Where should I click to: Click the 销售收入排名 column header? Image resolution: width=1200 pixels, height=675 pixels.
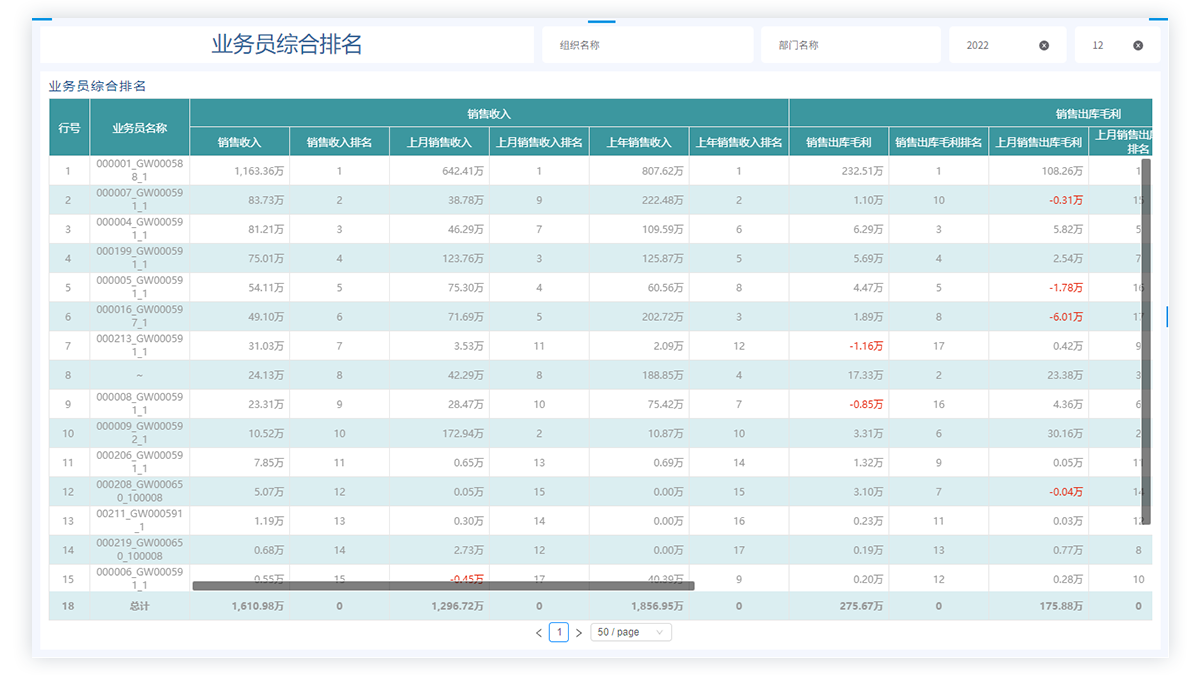coord(339,143)
